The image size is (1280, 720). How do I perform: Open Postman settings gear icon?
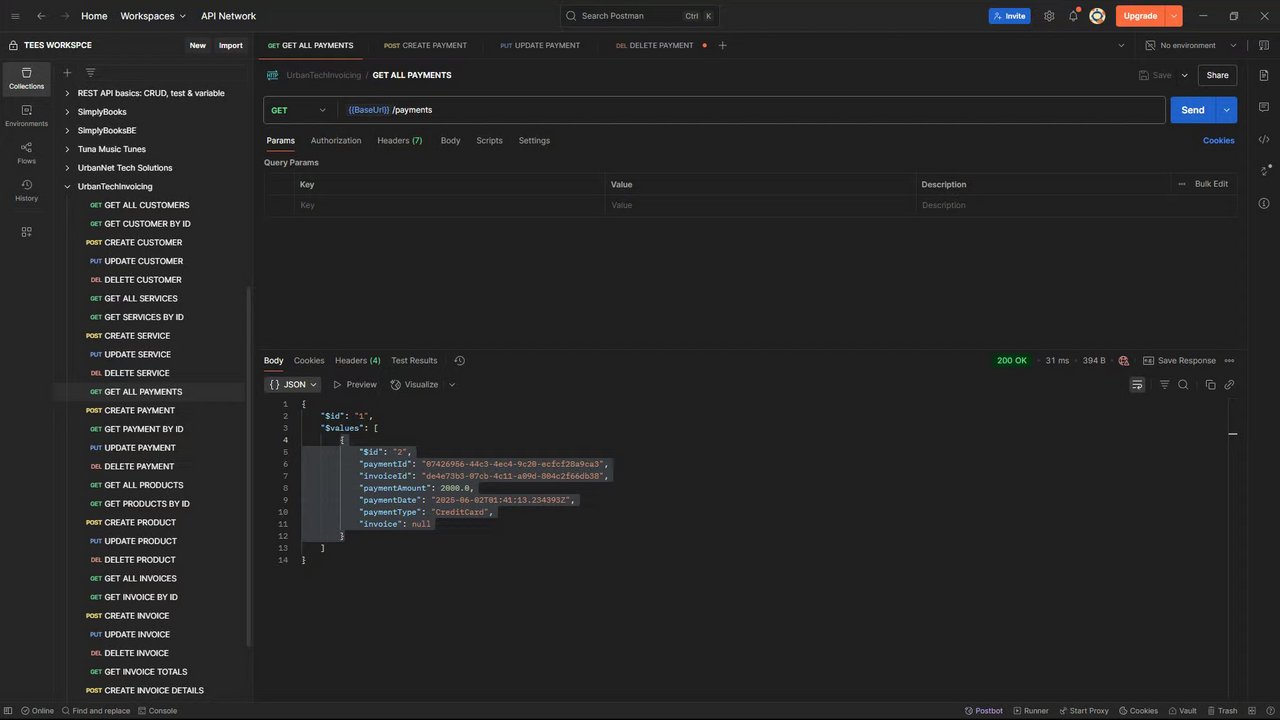point(1049,16)
